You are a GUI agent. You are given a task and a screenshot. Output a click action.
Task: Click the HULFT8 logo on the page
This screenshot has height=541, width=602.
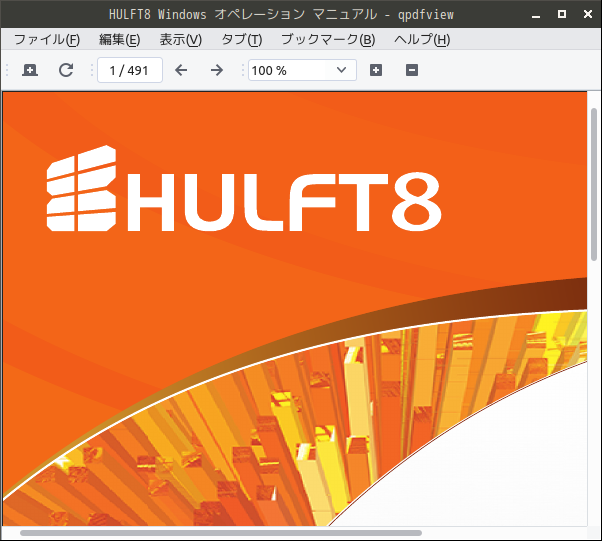[244, 189]
